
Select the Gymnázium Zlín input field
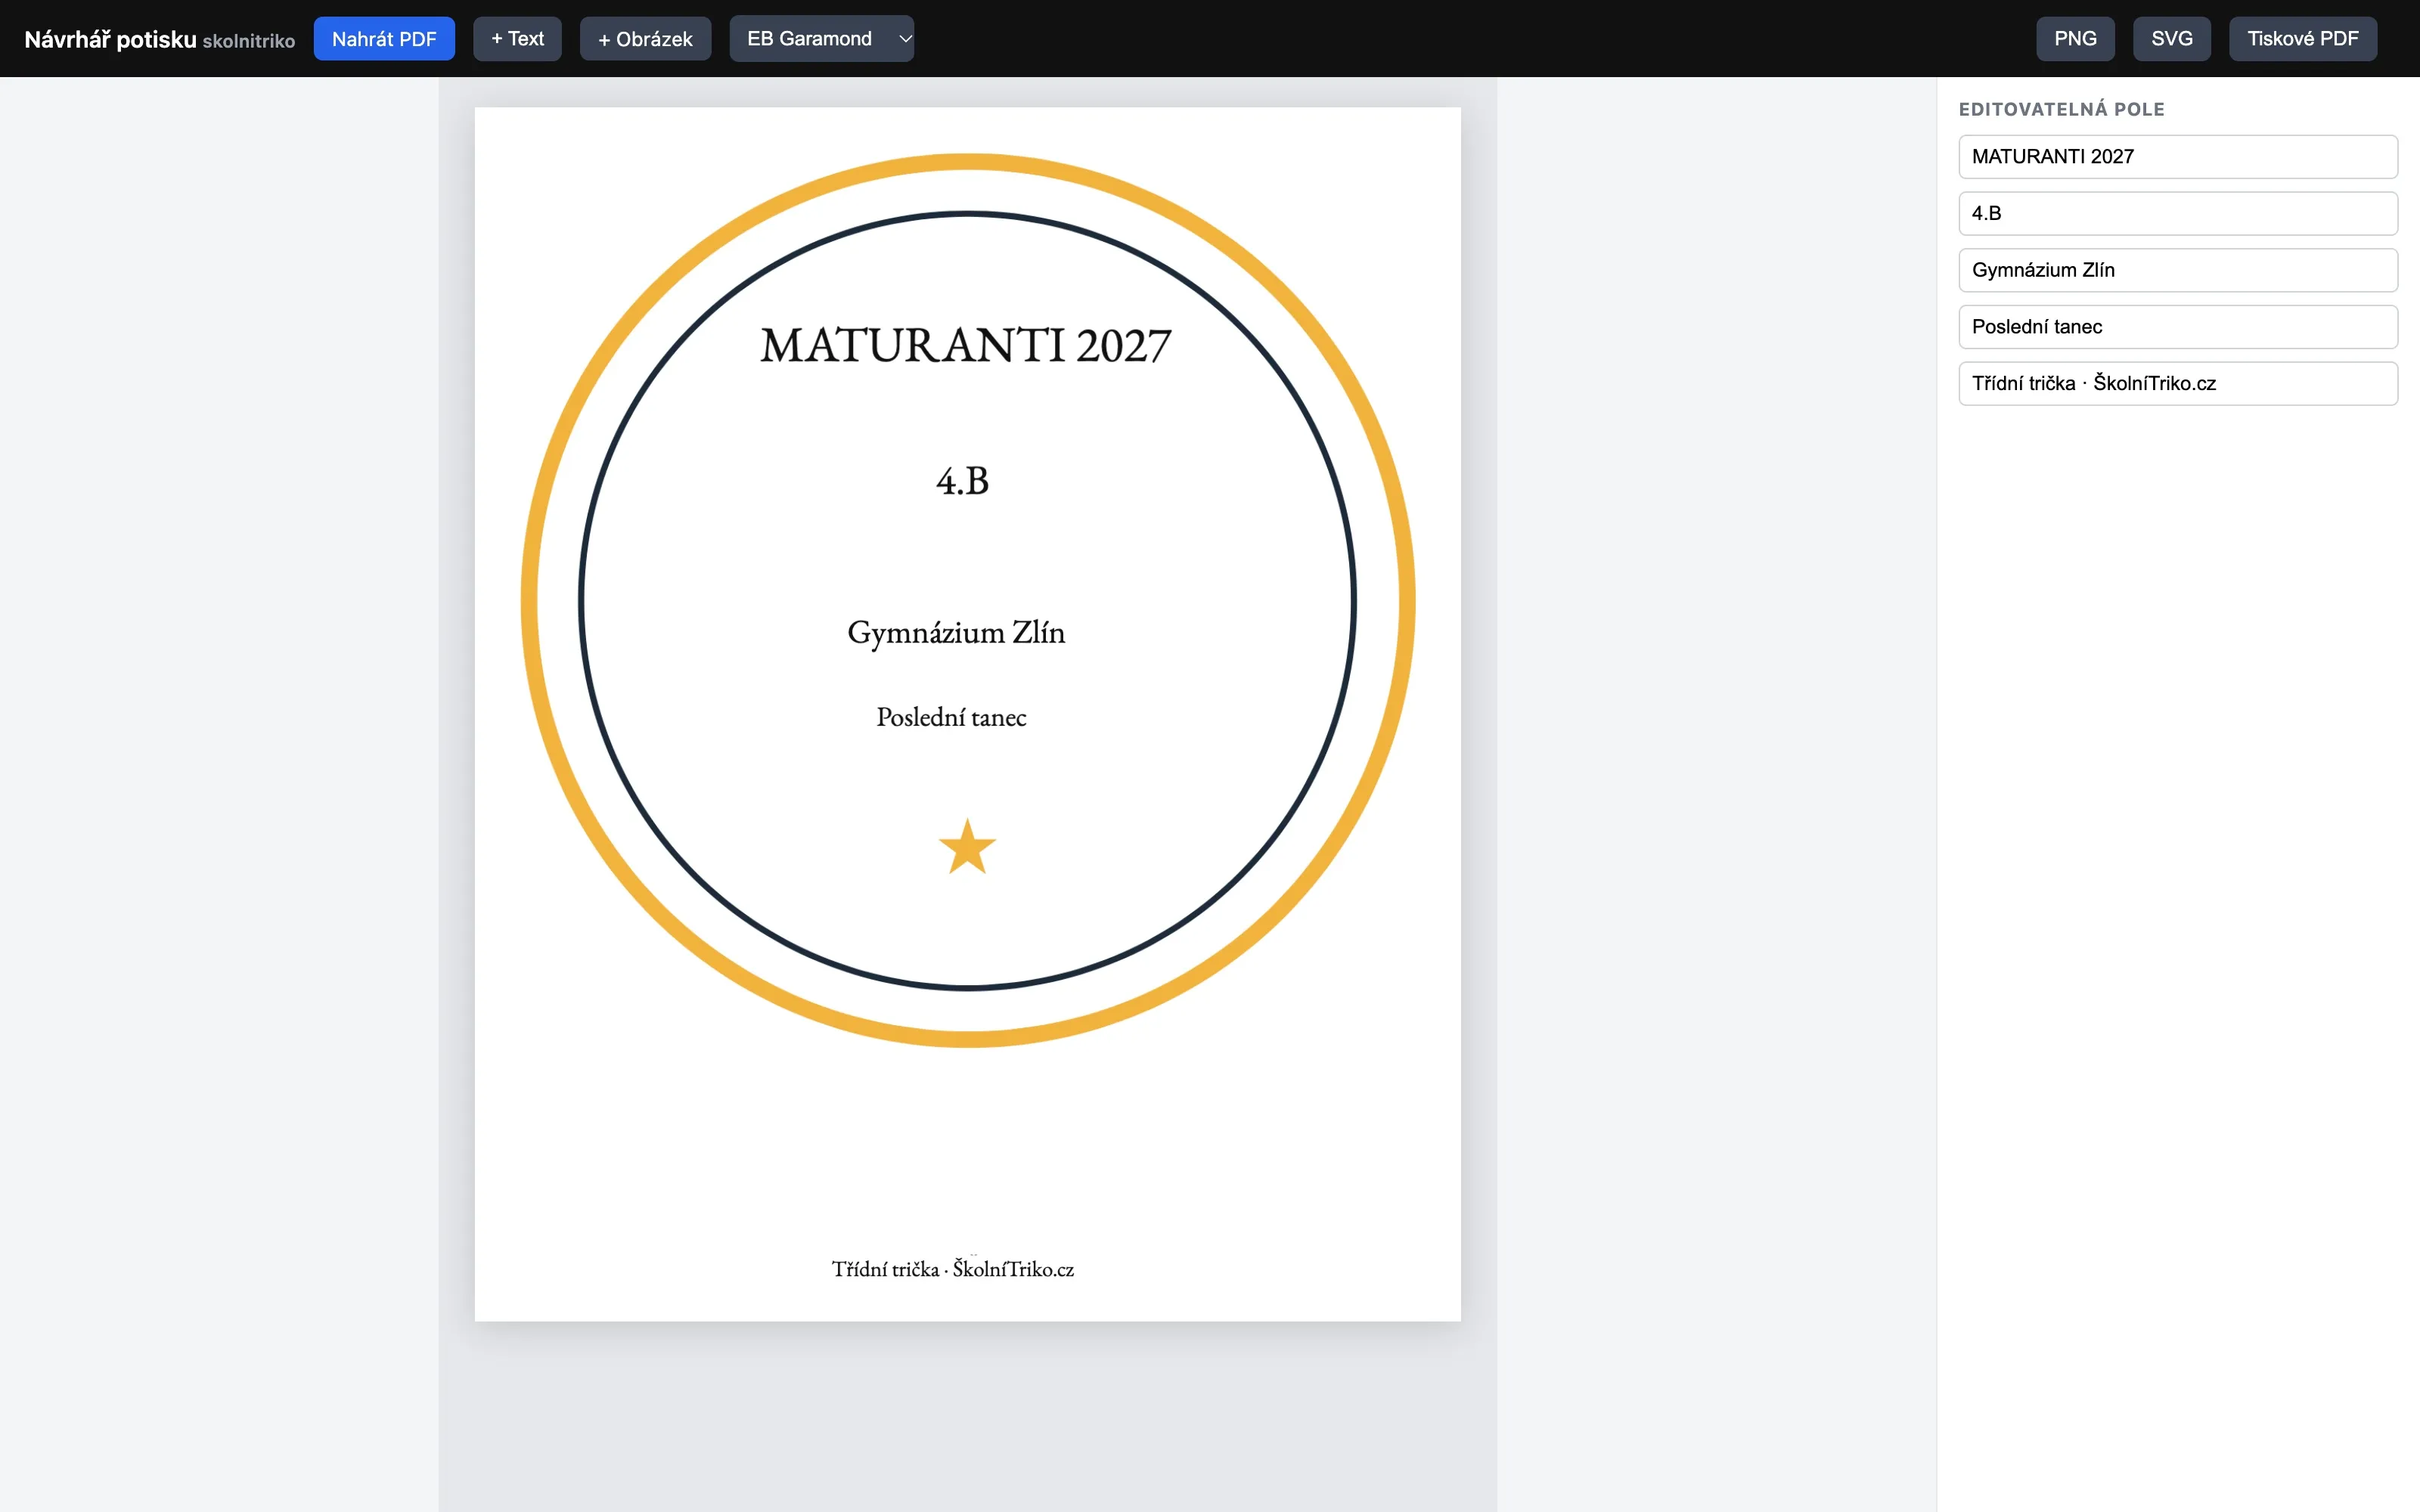[x=2178, y=270]
